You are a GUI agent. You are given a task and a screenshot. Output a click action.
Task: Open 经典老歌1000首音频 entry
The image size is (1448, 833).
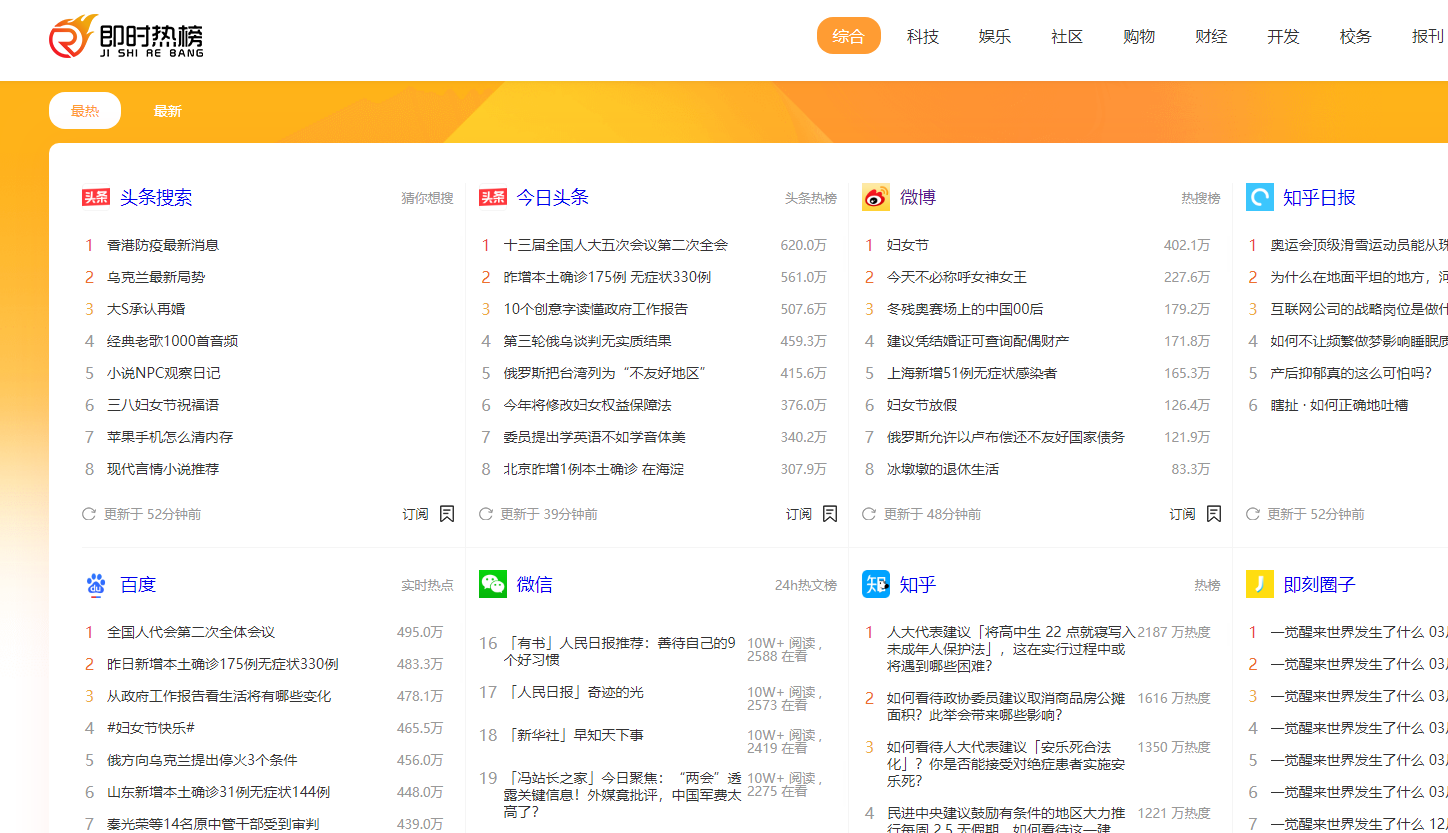173,341
